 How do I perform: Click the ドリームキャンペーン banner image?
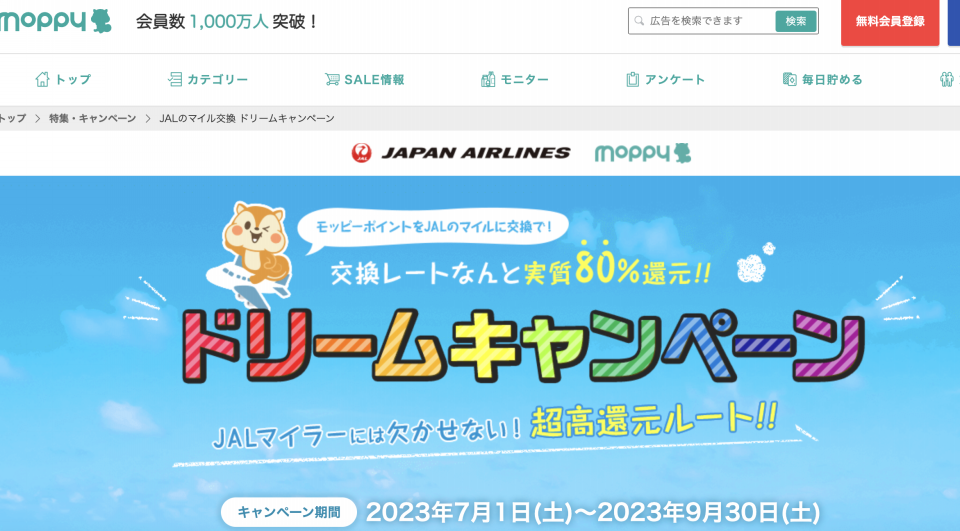(480, 353)
